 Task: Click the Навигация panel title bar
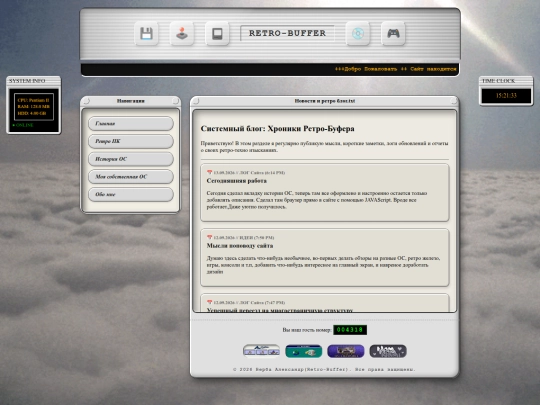tap(131, 101)
